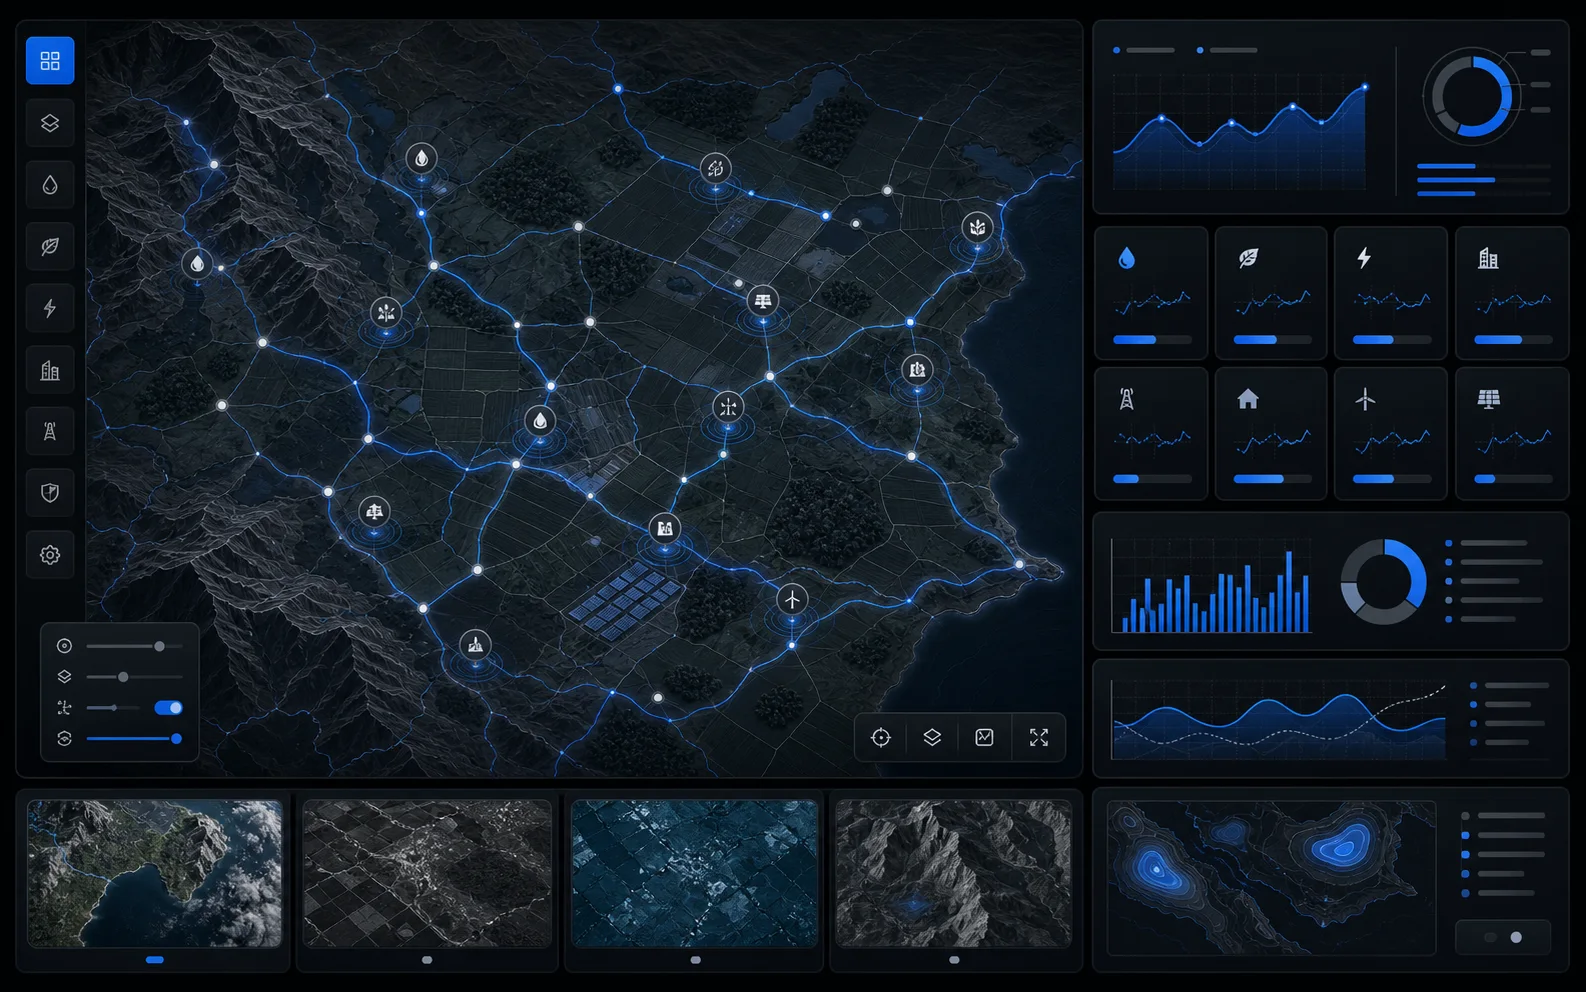
Task: Select the grayscale farmland thumbnail
Action: (x=427, y=873)
